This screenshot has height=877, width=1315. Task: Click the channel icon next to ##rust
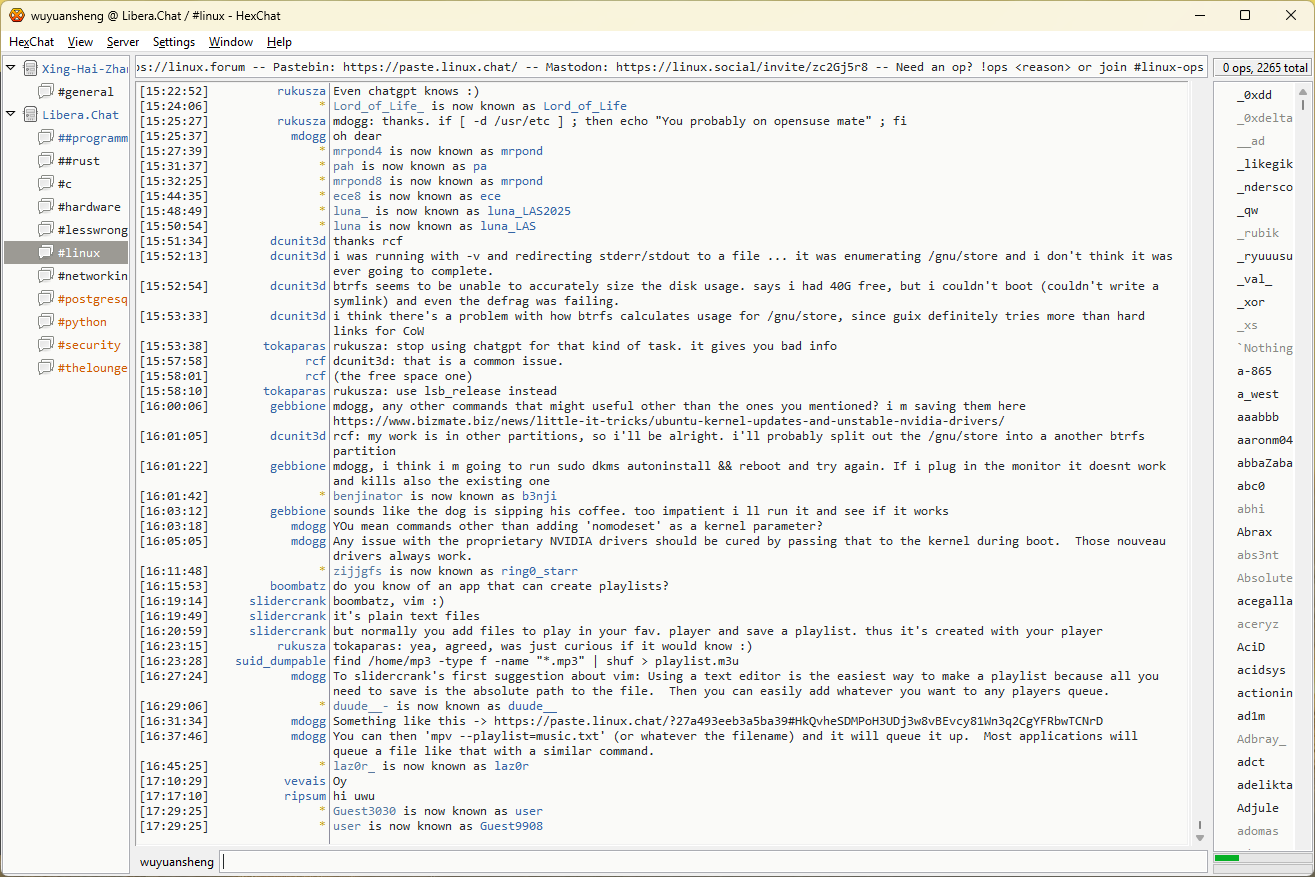point(46,161)
